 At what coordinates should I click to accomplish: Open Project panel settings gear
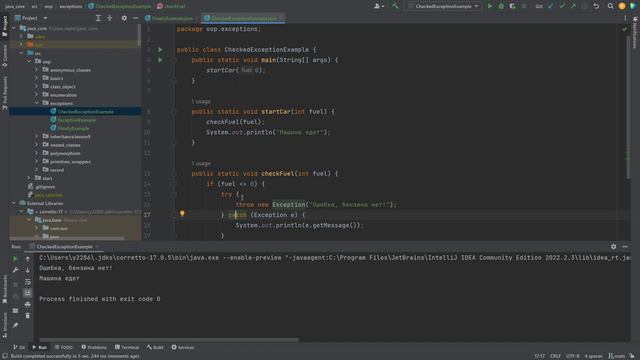[124, 18]
